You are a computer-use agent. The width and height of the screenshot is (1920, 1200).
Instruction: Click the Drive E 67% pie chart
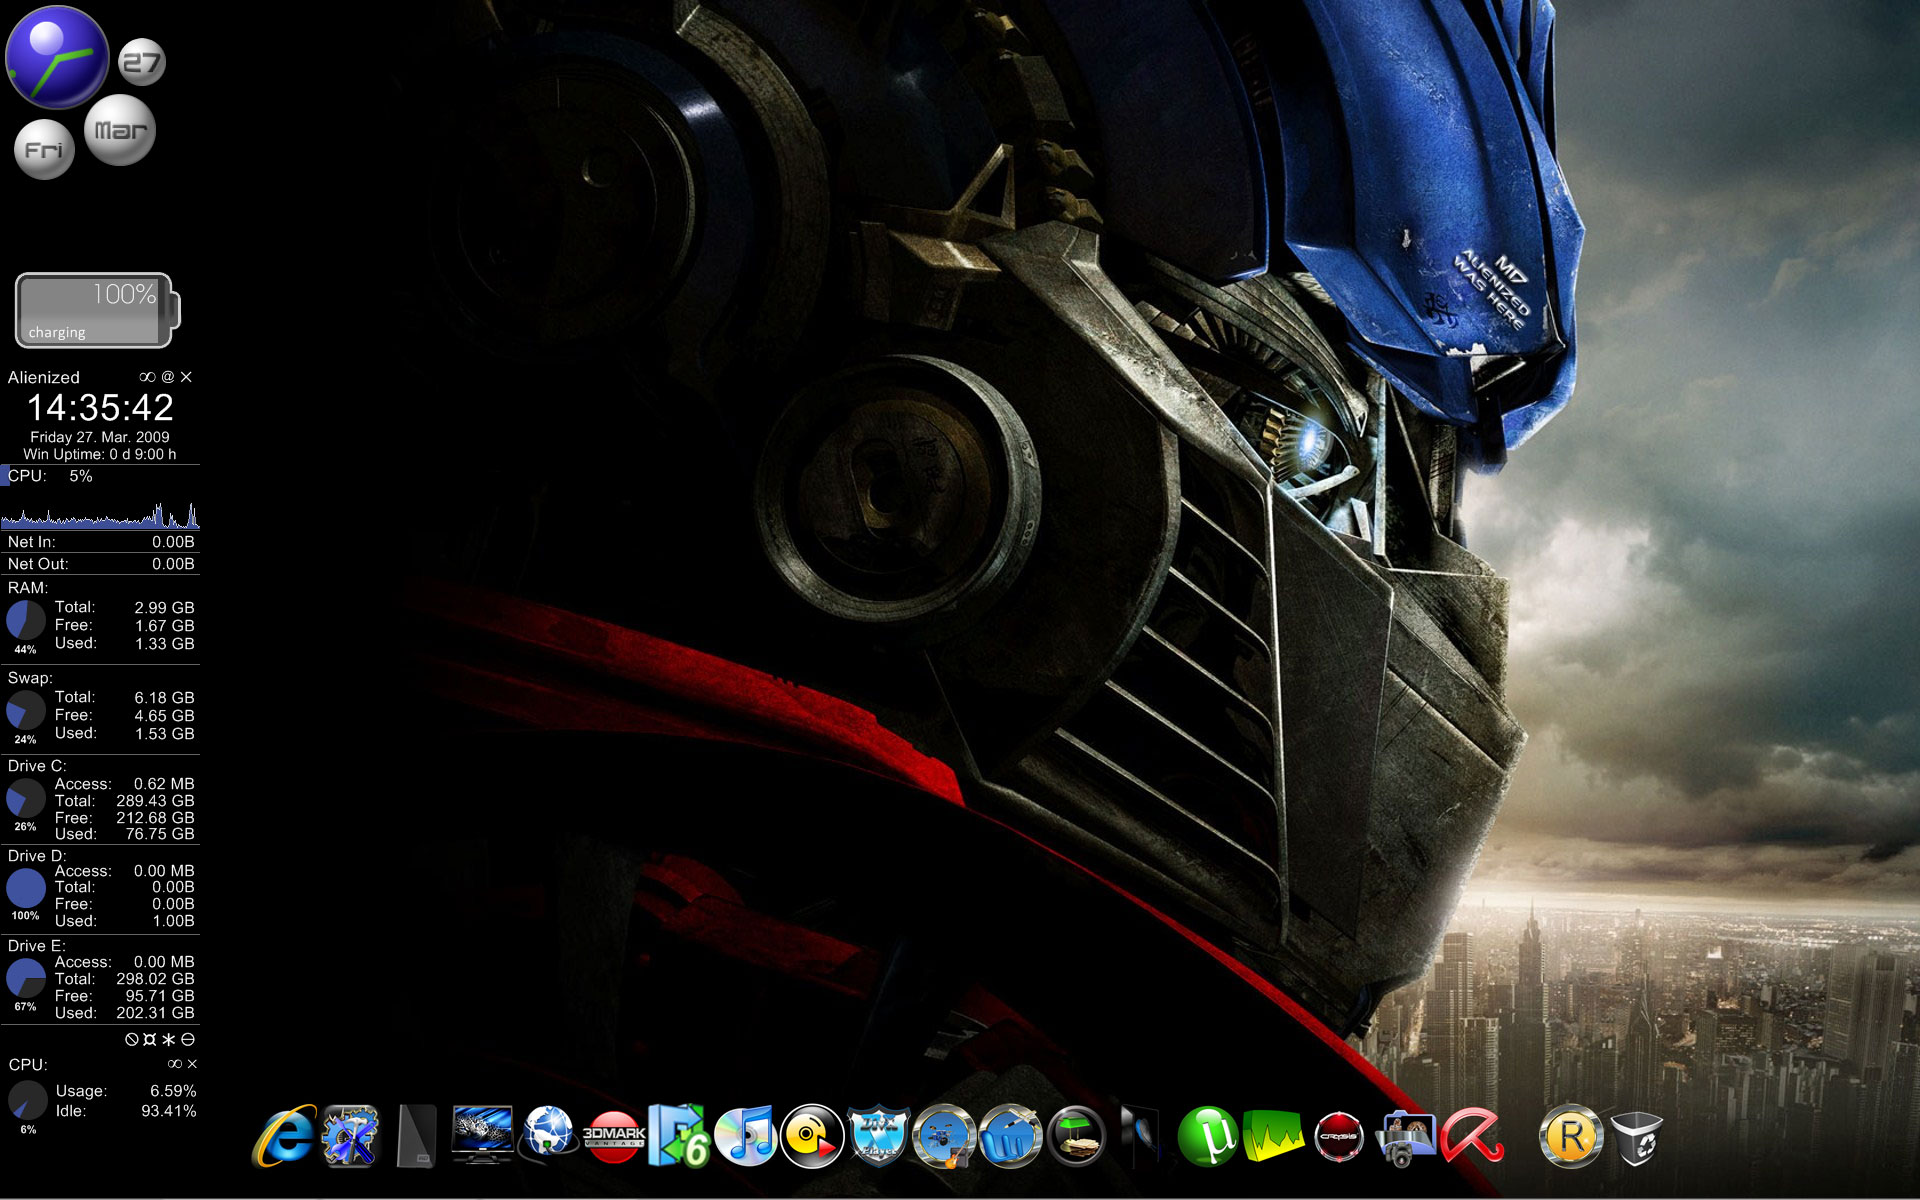click(x=26, y=978)
